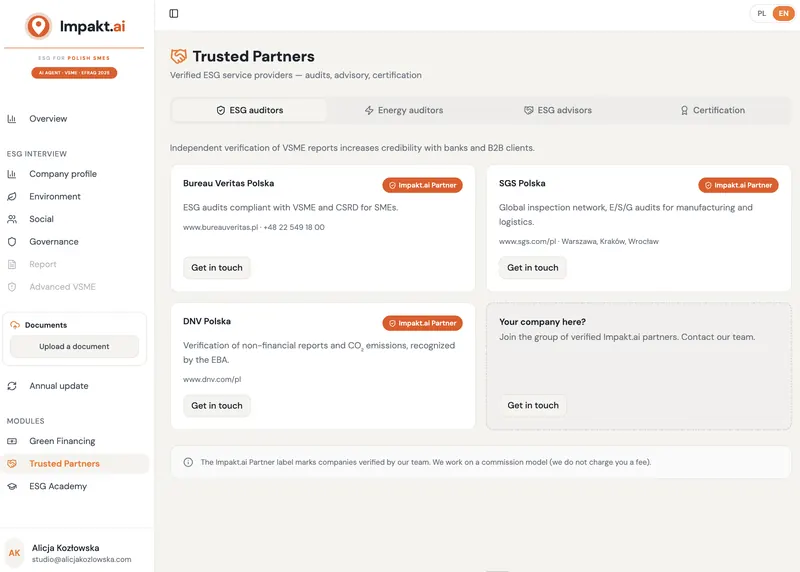
Task: Click Upload a document button
Action: (74, 346)
